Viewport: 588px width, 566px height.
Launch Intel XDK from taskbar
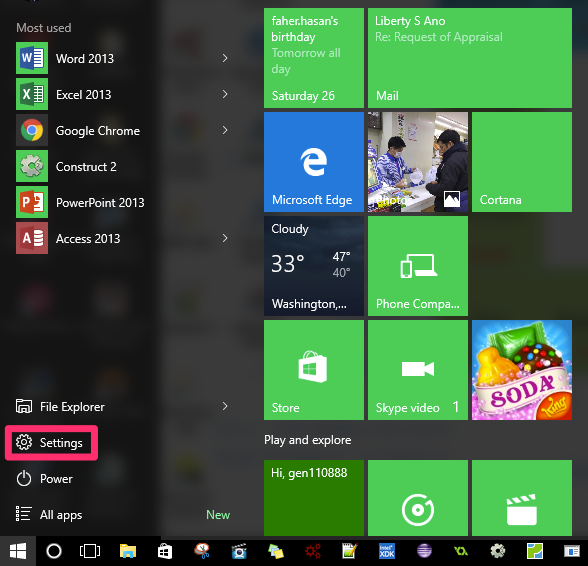(387, 551)
